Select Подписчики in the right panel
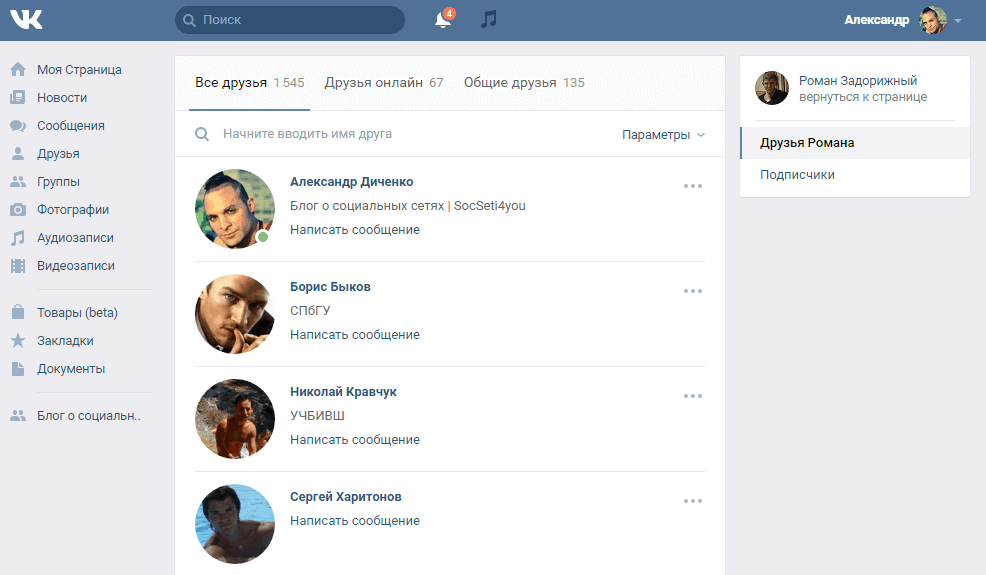Image resolution: width=986 pixels, height=575 pixels. click(797, 175)
